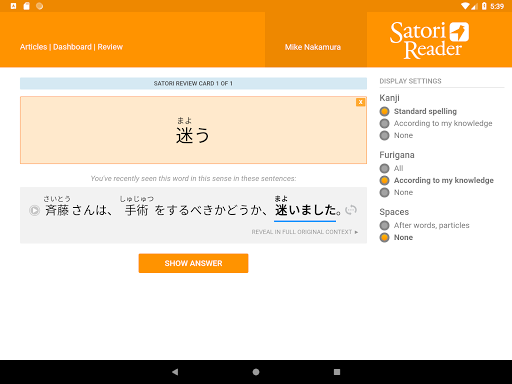This screenshot has height=384, width=512.
Task: Close the review card with X icon
Action: tap(360, 102)
